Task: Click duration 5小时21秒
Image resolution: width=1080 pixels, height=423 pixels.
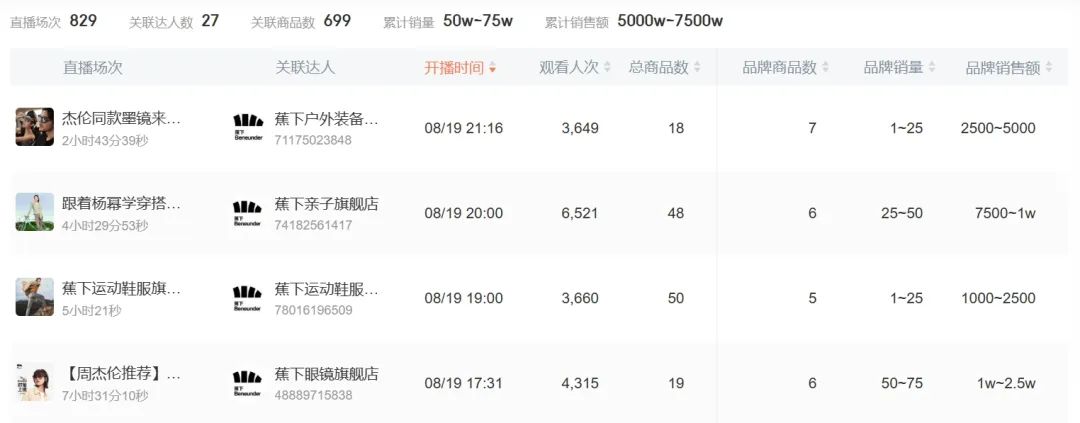Action: tap(92, 311)
